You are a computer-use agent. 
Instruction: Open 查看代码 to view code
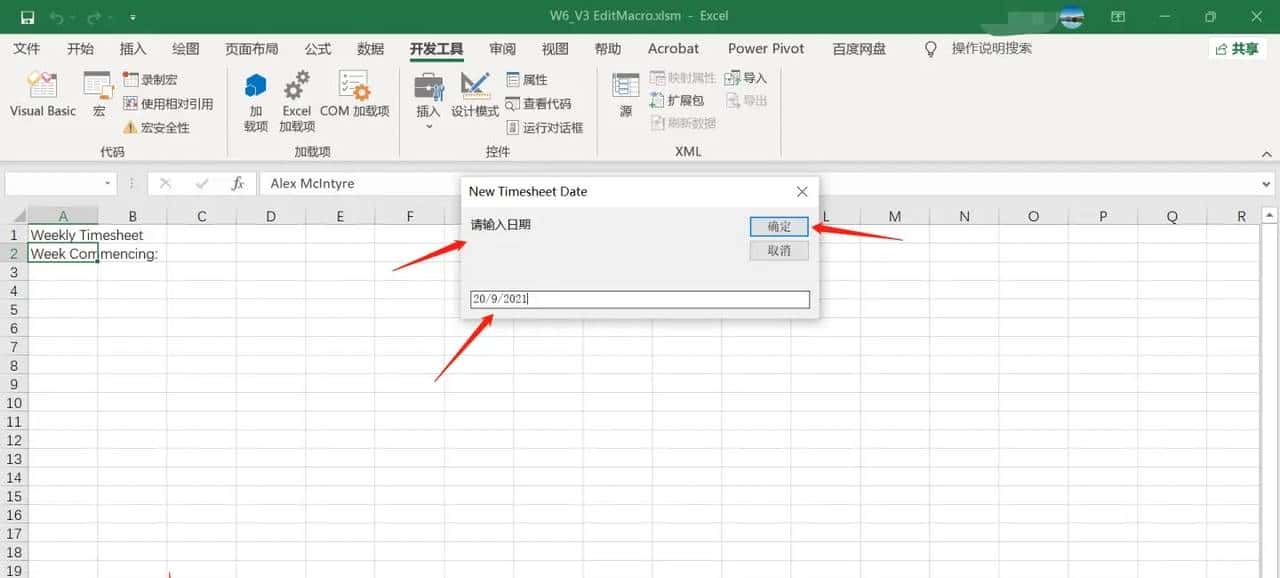[x=537, y=102]
